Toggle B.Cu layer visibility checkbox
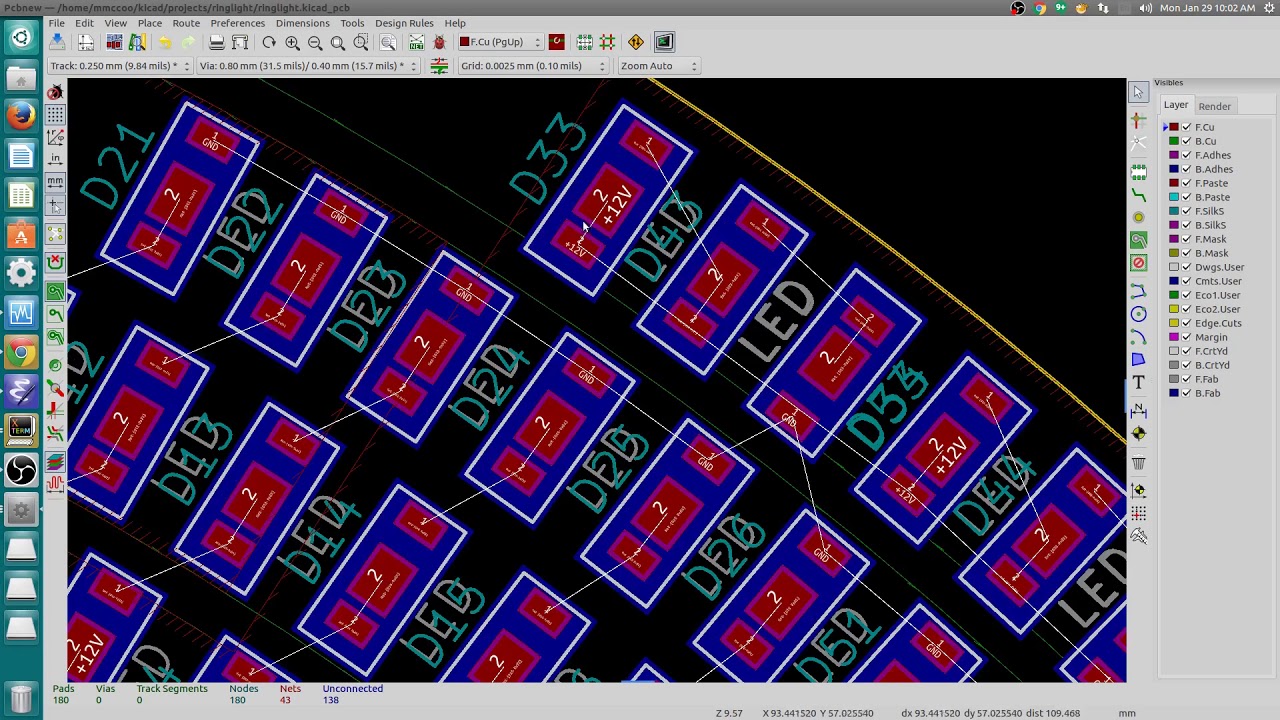This screenshot has width=1280, height=720. pos(1186,141)
